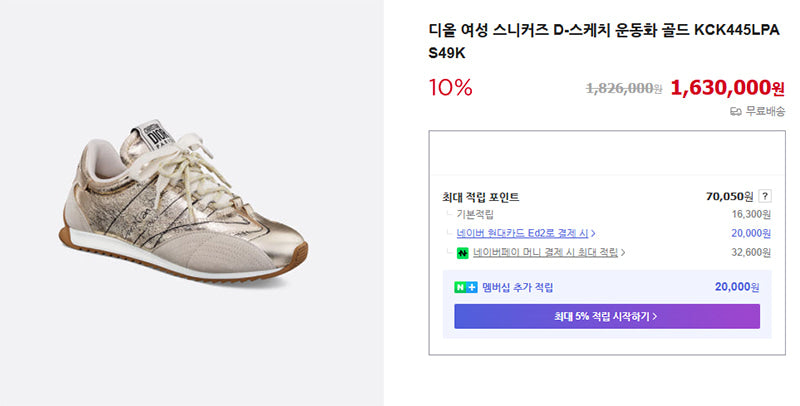Viewport: 800px width, 406px height.
Task: Expand the chevron after the 현대카드 link
Action: point(593,234)
